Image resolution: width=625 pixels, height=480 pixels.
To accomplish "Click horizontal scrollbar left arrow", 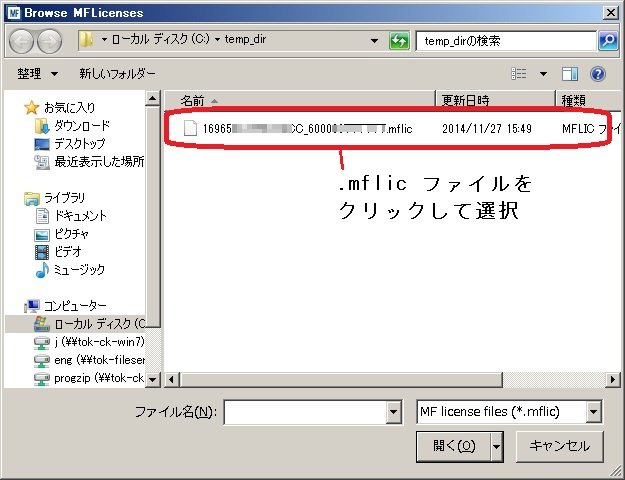I will (x=172, y=379).
